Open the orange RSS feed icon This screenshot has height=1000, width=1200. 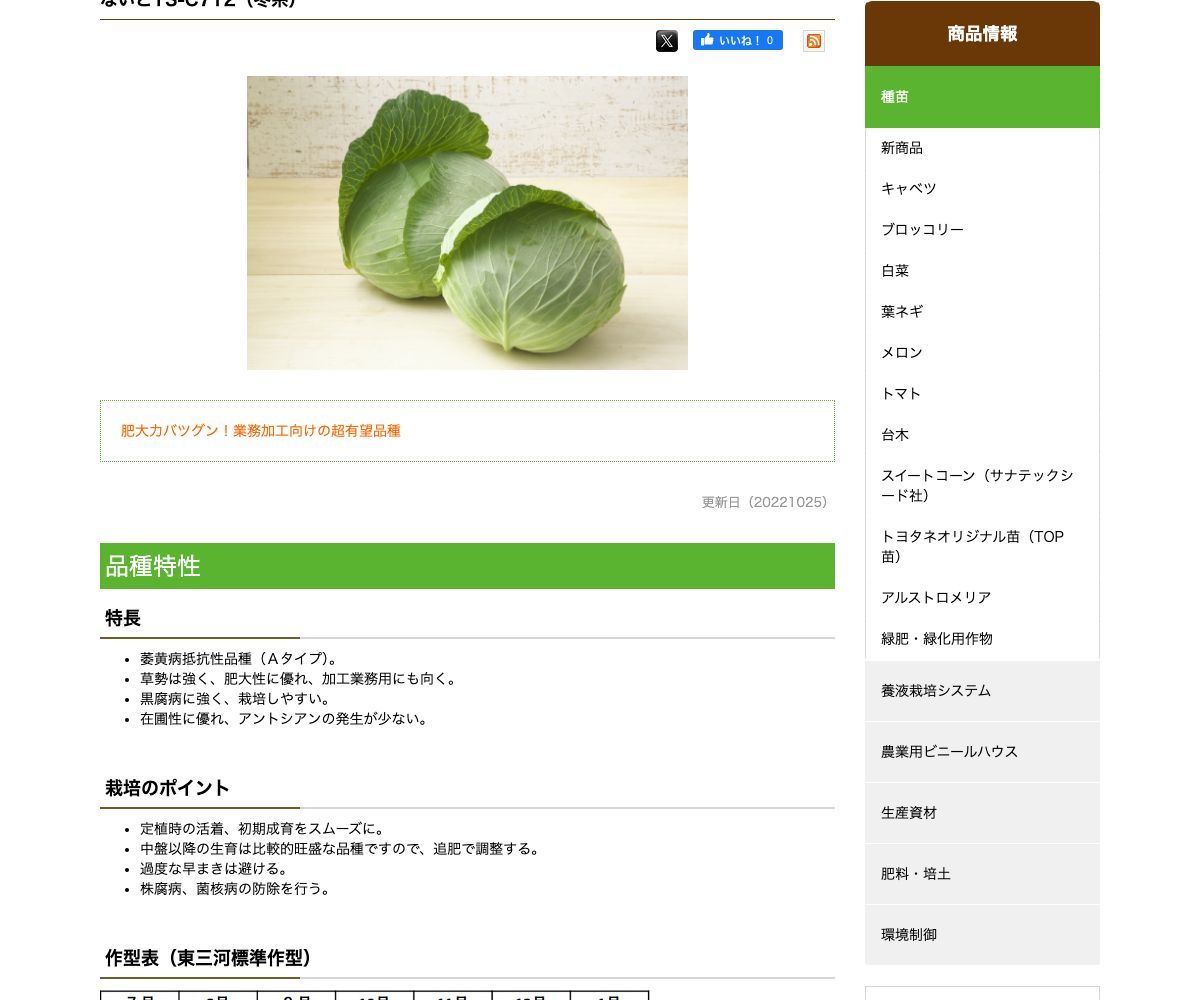point(814,41)
